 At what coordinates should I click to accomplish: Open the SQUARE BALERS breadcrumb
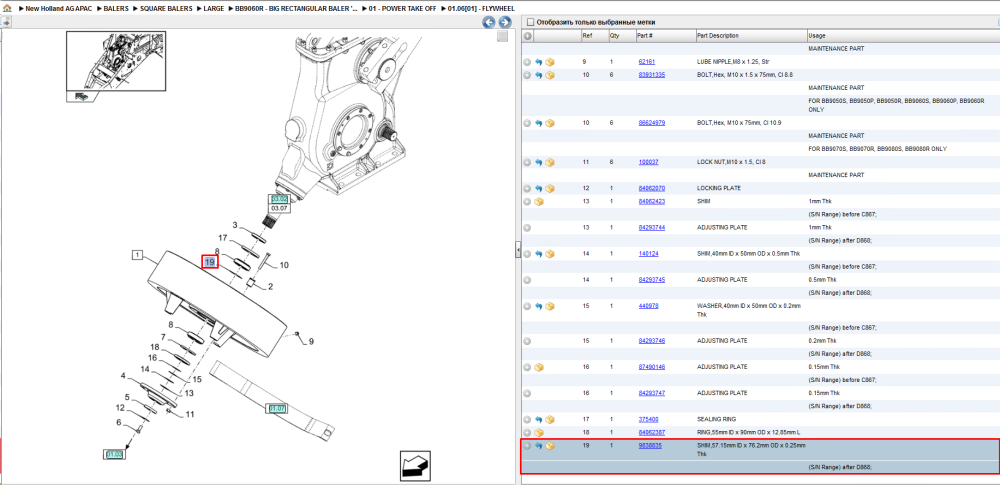click(166, 10)
